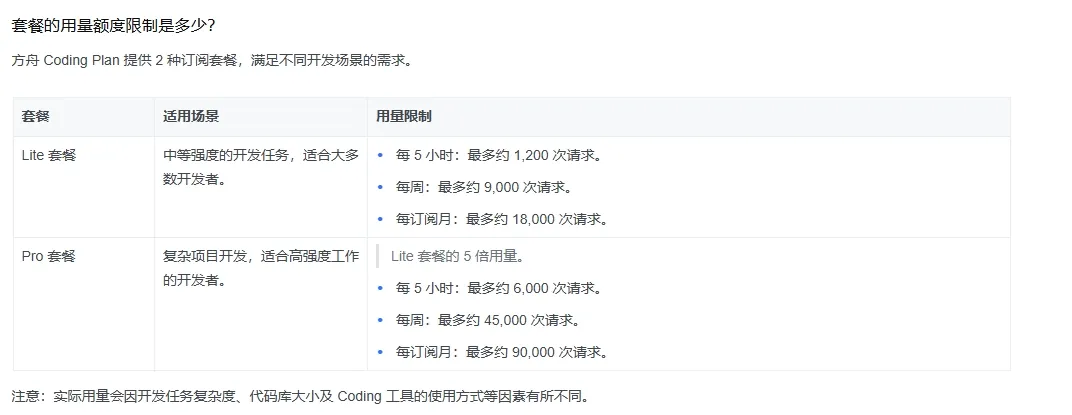Click the description 复杂项目开发
Screen dimensions: 1072x415
point(260,269)
